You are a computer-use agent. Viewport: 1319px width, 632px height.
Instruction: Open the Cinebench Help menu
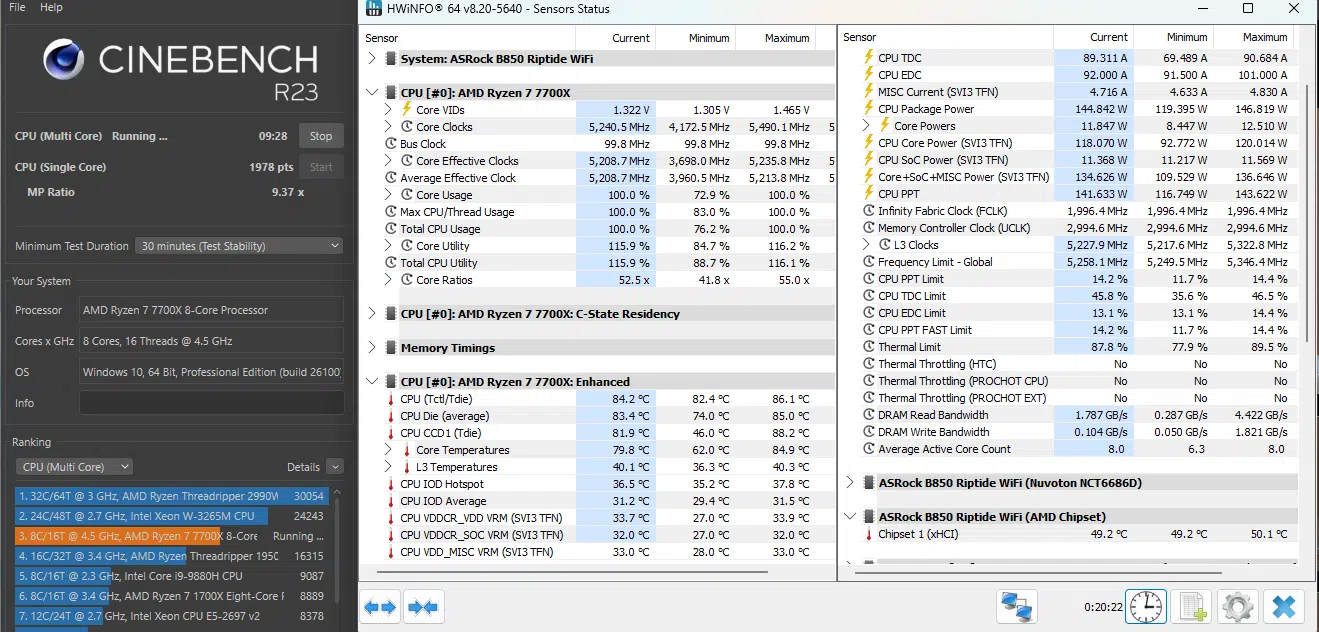click(51, 7)
